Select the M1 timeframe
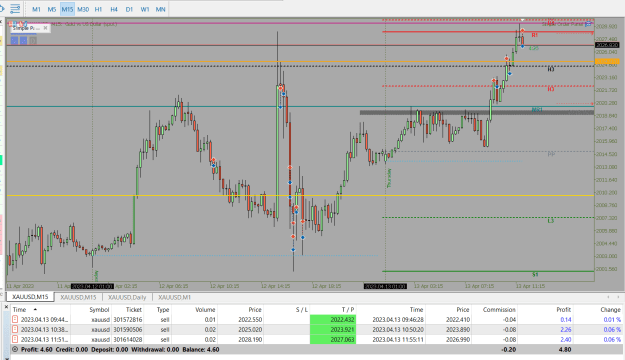 point(36,9)
